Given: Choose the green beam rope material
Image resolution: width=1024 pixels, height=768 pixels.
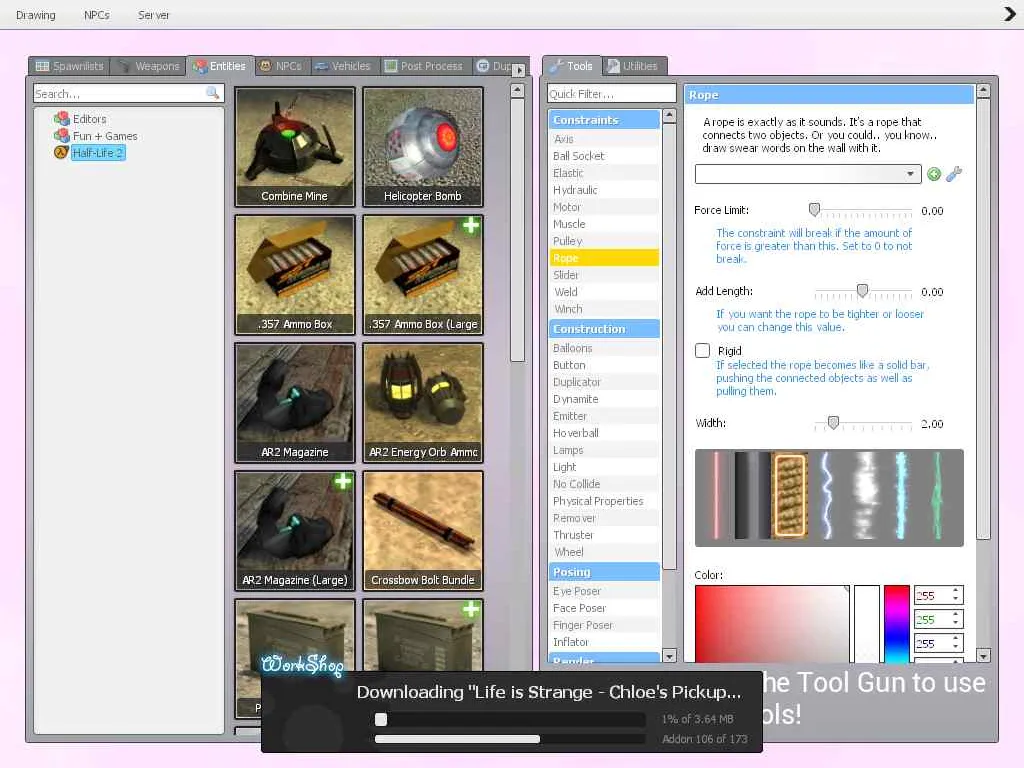Looking at the screenshot, I should tap(938, 496).
